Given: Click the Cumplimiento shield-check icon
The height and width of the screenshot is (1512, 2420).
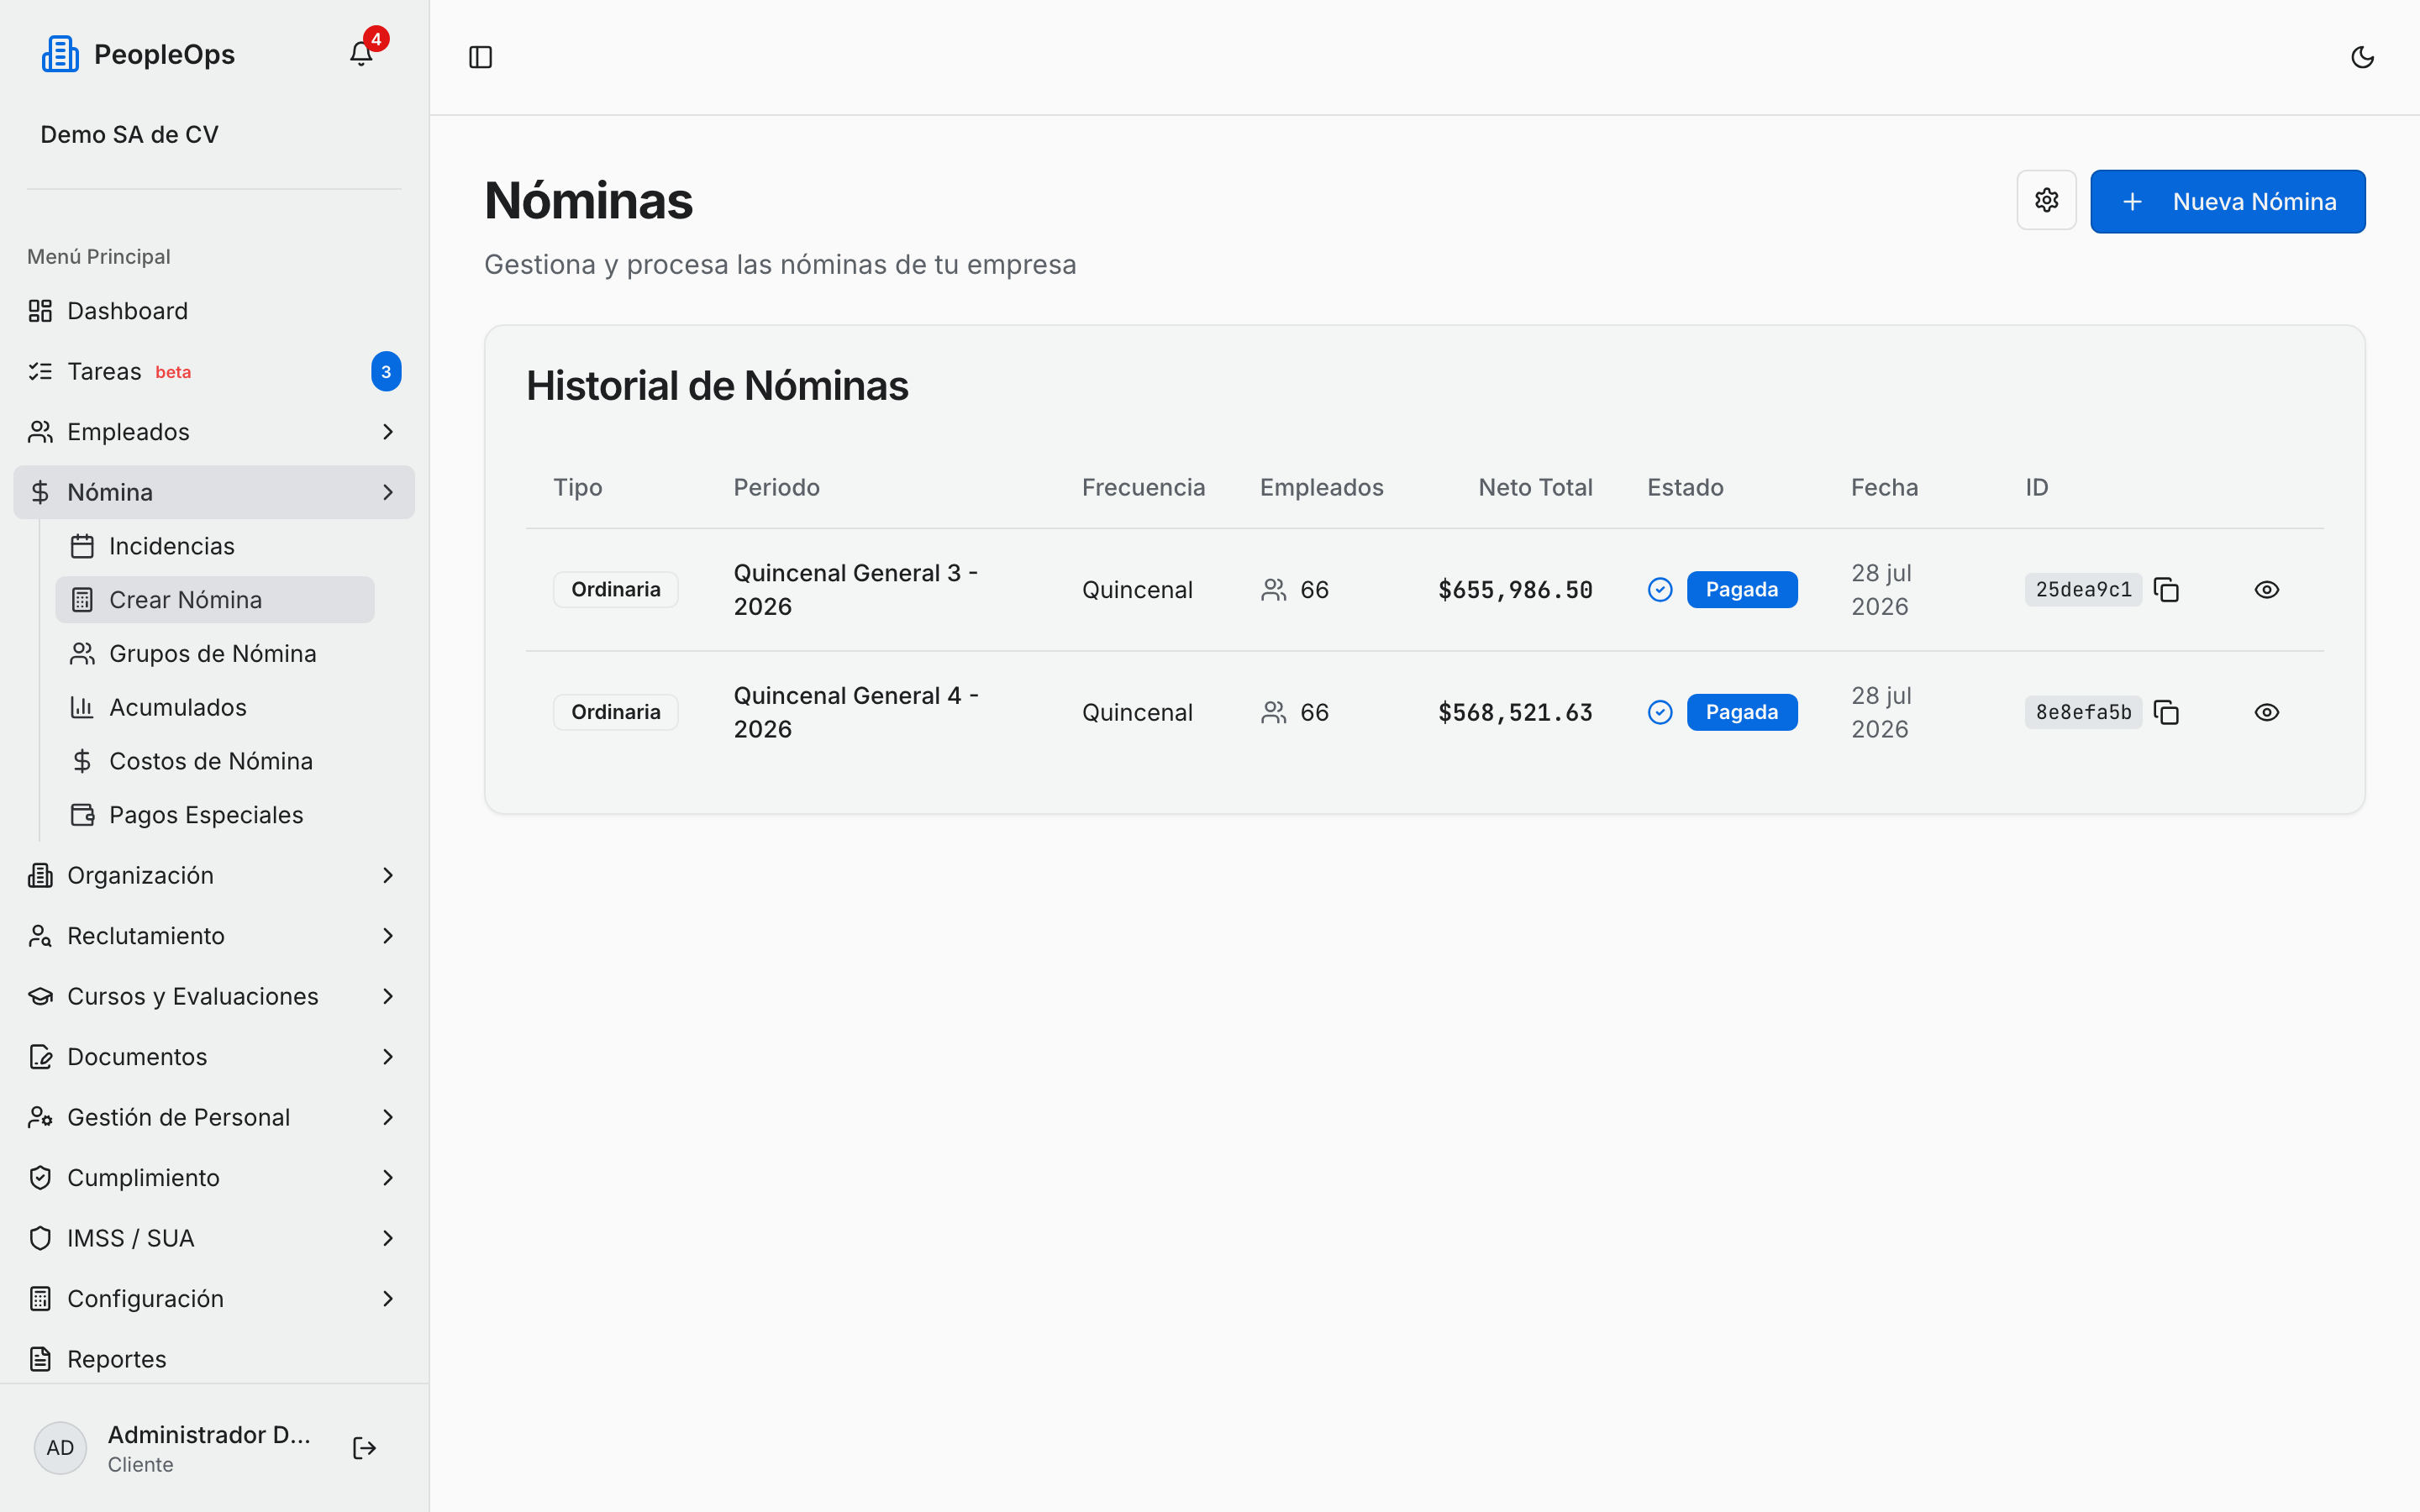Looking at the screenshot, I should point(40,1178).
